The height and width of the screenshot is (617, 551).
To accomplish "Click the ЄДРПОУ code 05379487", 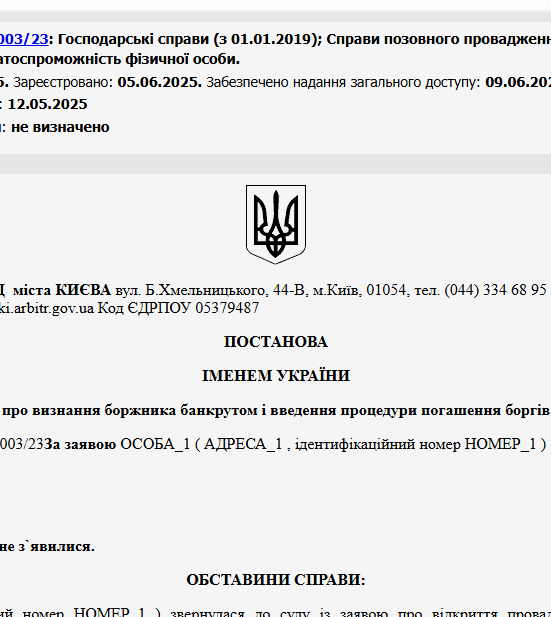I will 227,308.
